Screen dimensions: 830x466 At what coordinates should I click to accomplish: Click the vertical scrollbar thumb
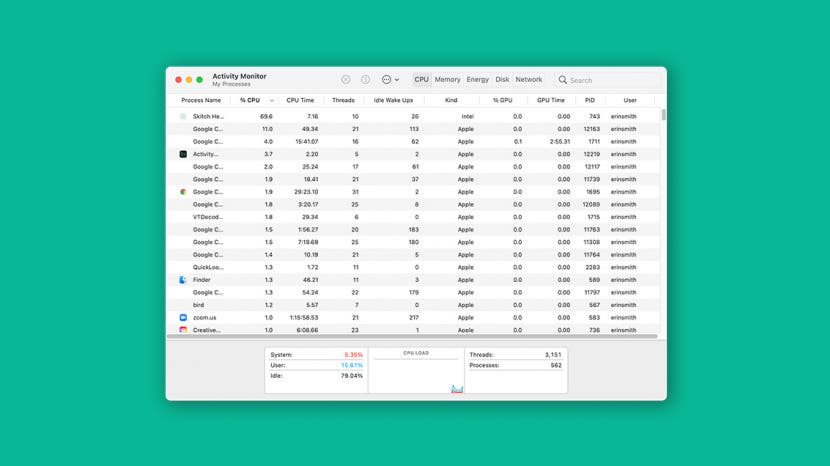[x=663, y=115]
